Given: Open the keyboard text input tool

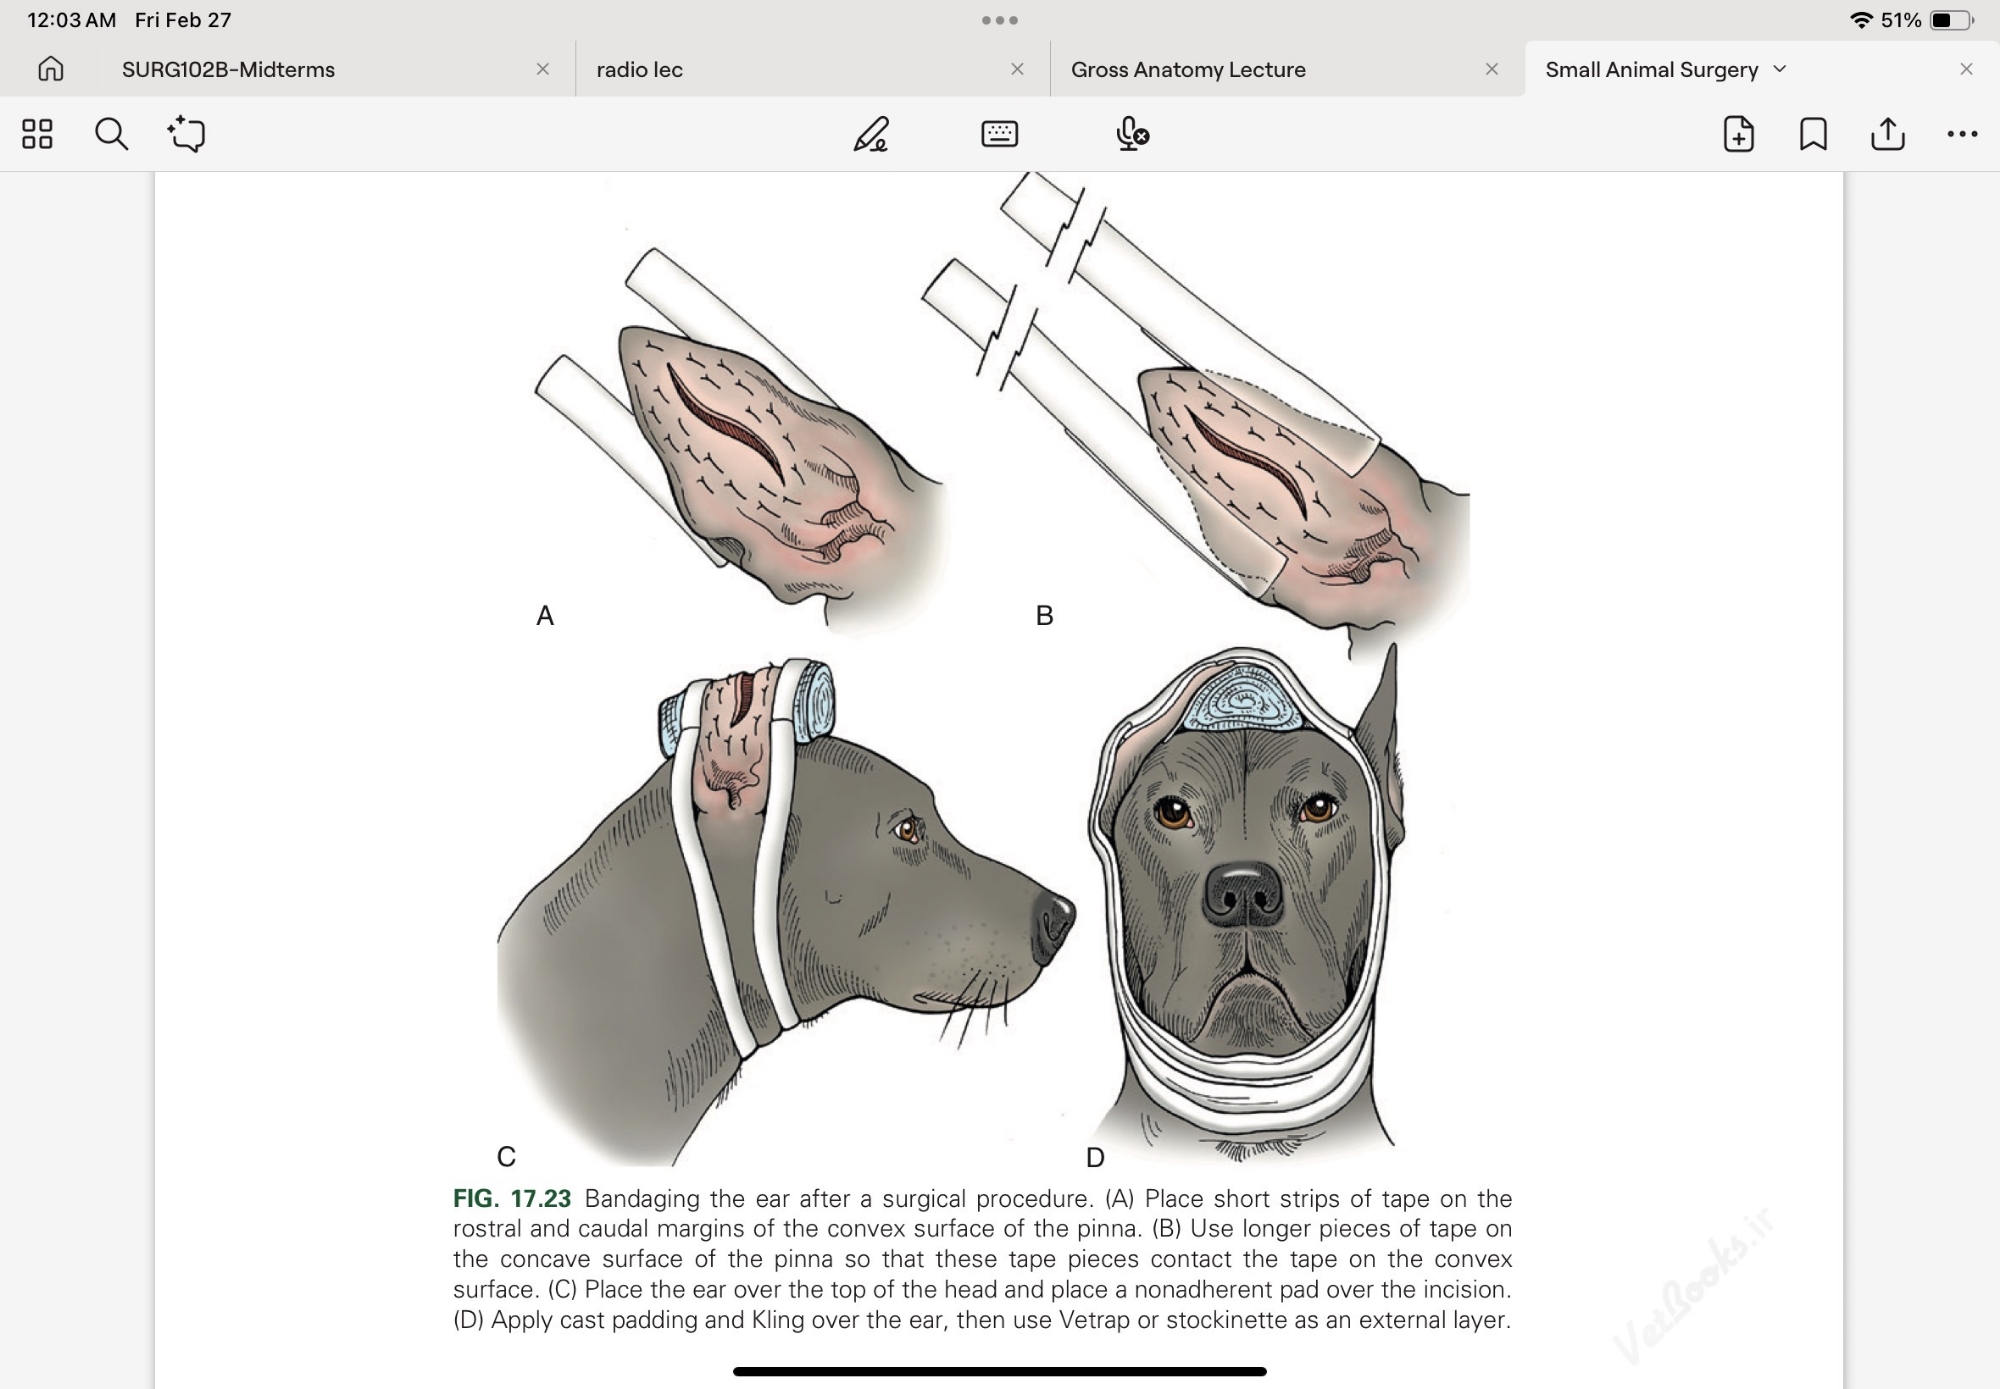Looking at the screenshot, I should 999,134.
